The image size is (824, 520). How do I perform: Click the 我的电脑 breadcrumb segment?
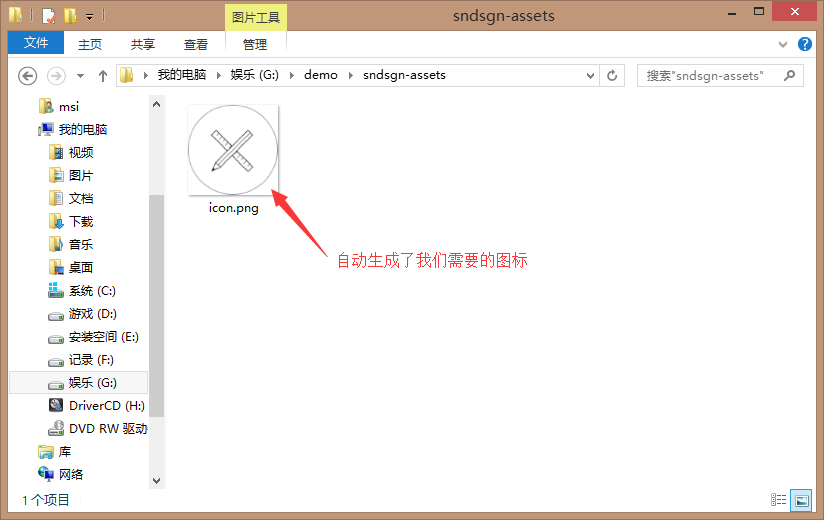click(x=182, y=75)
